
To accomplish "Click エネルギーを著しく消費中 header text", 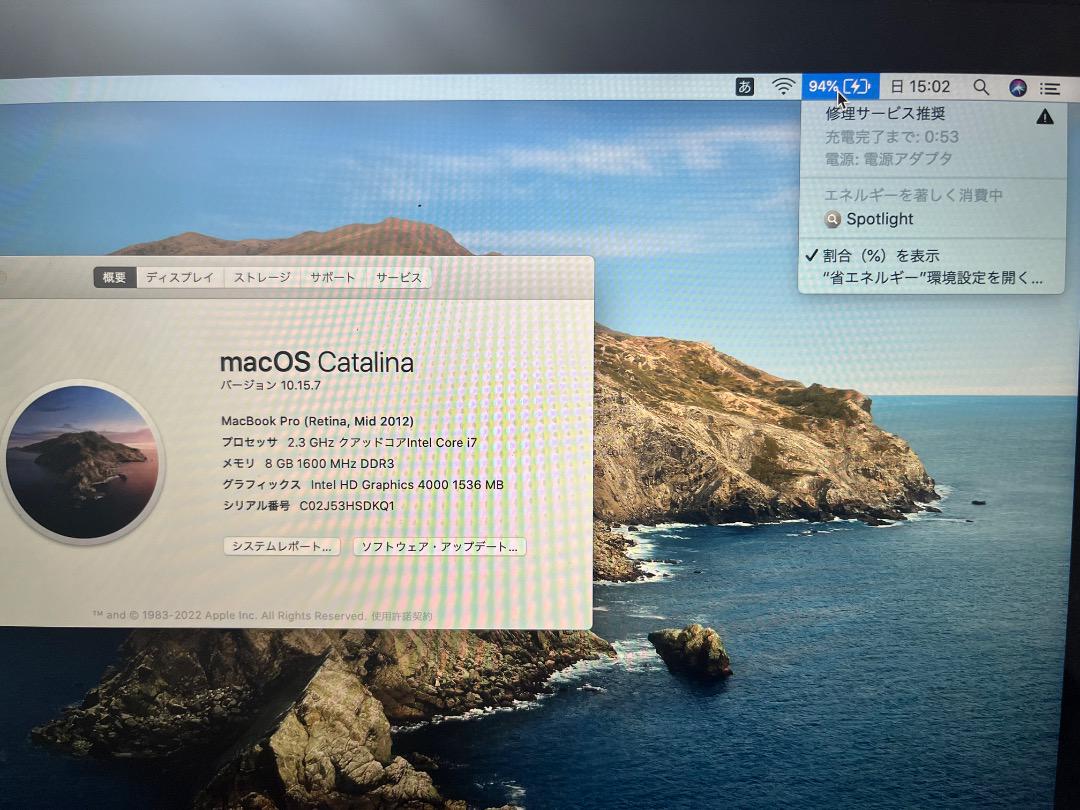I will [x=913, y=196].
